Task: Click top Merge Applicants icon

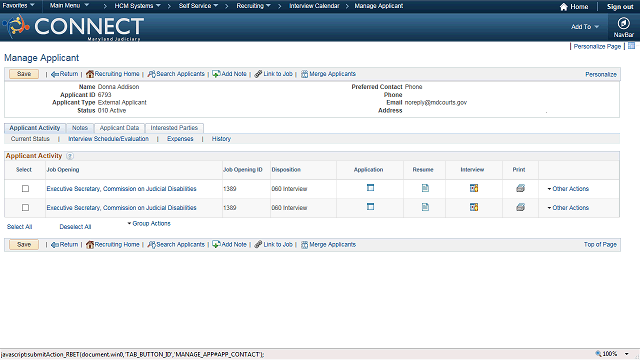Action: (x=304, y=74)
